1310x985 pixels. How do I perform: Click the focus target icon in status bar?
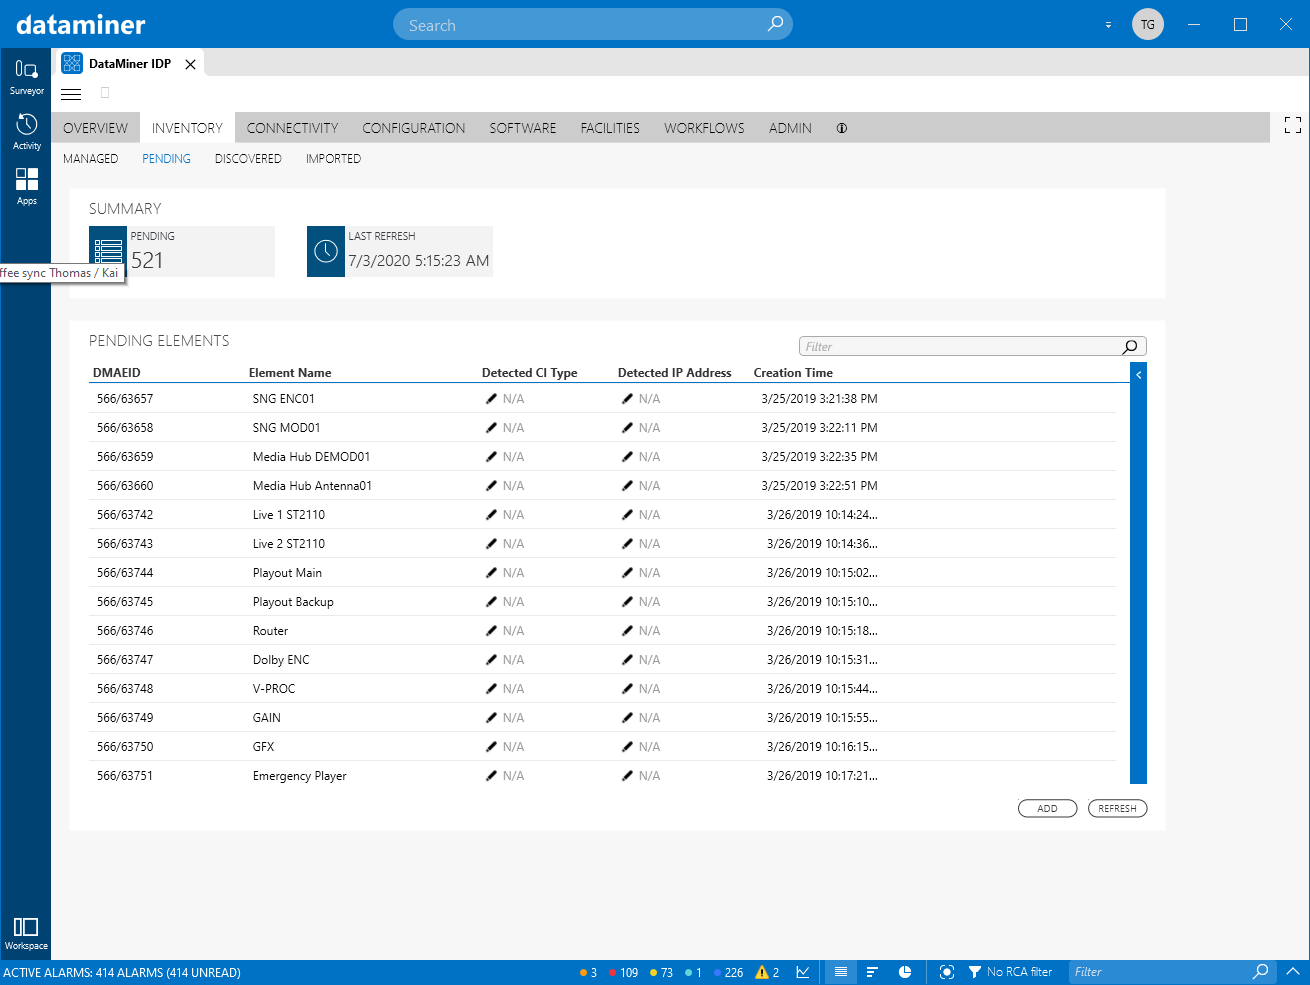tap(947, 972)
